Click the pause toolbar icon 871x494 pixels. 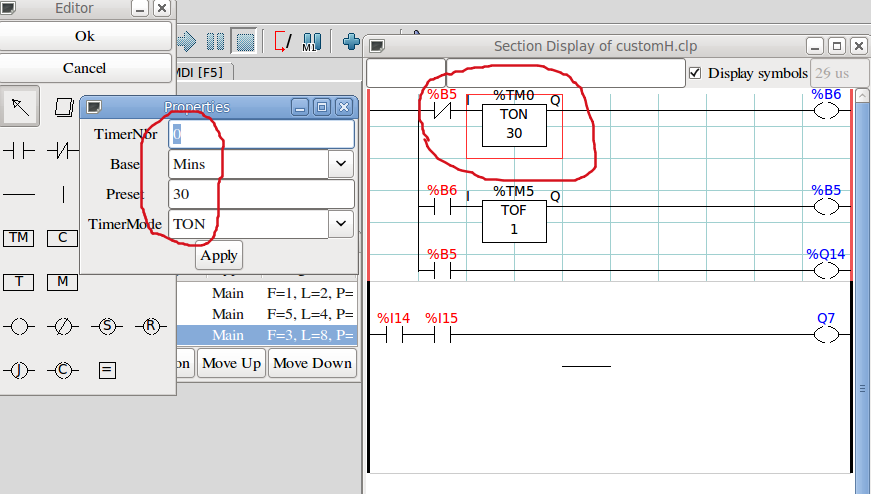point(215,42)
